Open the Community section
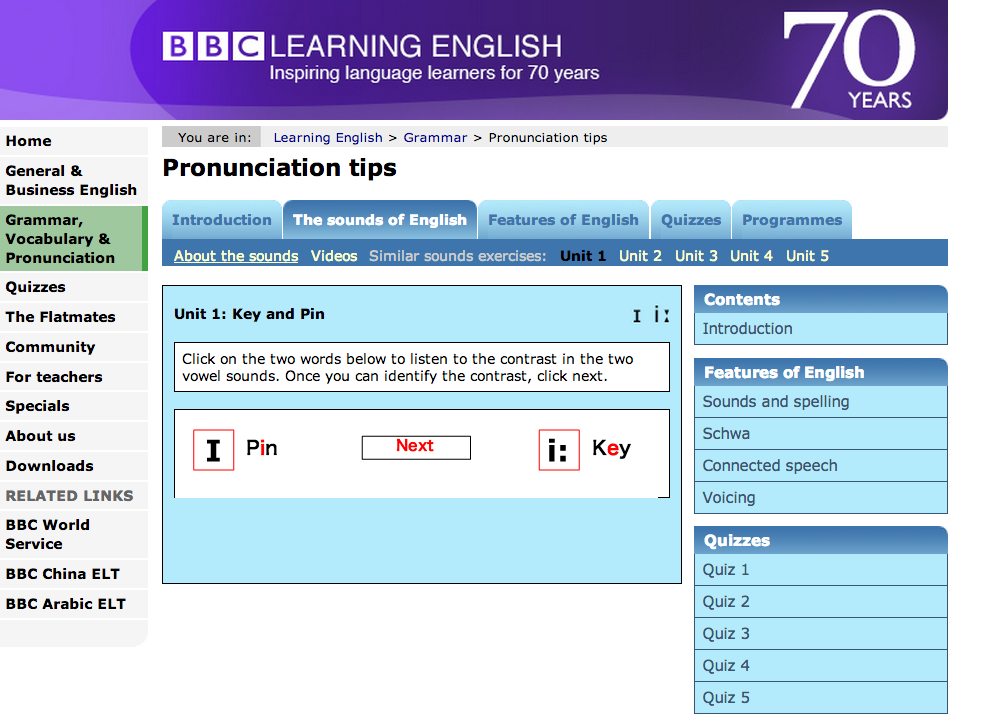The height and width of the screenshot is (721, 999). click(x=74, y=347)
